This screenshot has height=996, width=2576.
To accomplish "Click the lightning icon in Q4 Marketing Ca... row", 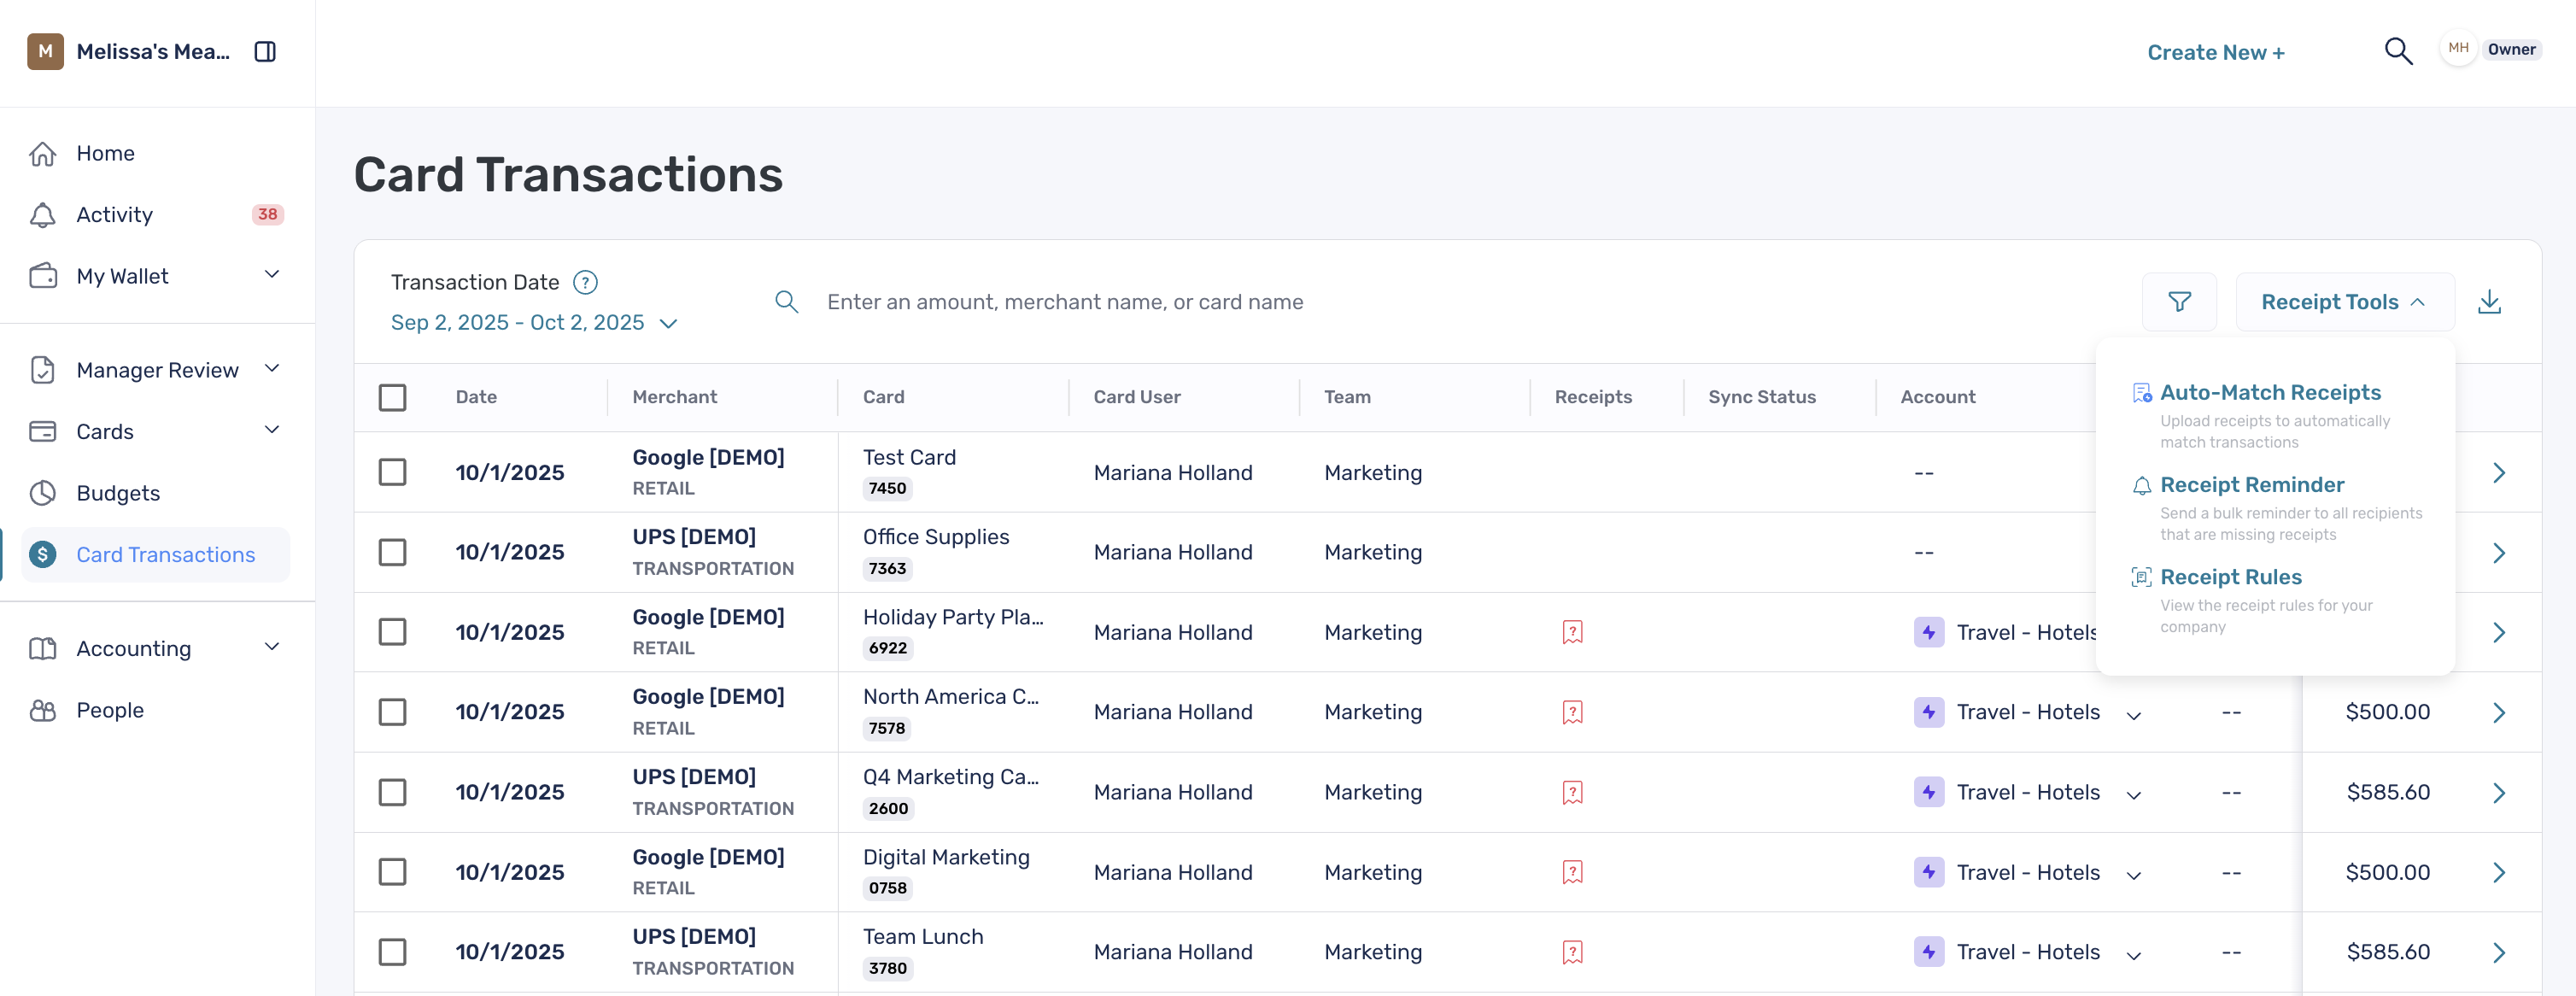I will (x=1929, y=792).
